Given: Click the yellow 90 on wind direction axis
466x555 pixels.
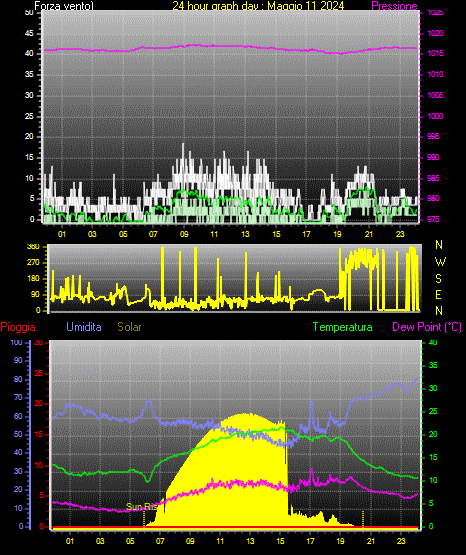Looking at the screenshot, I should pos(35,294).
